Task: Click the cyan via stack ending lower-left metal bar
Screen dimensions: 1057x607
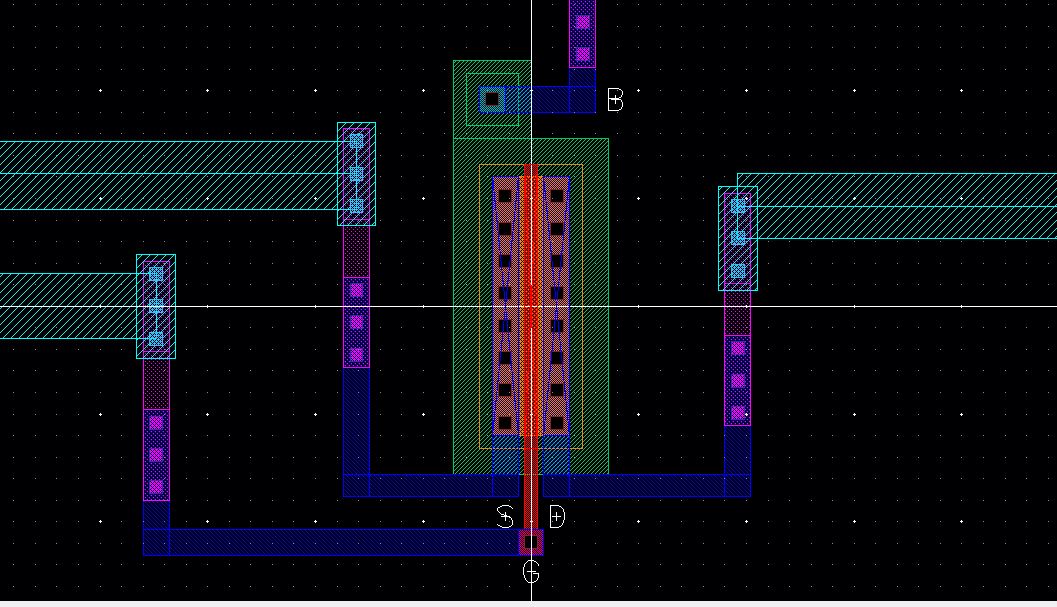Action: click(x=156, y=306)
